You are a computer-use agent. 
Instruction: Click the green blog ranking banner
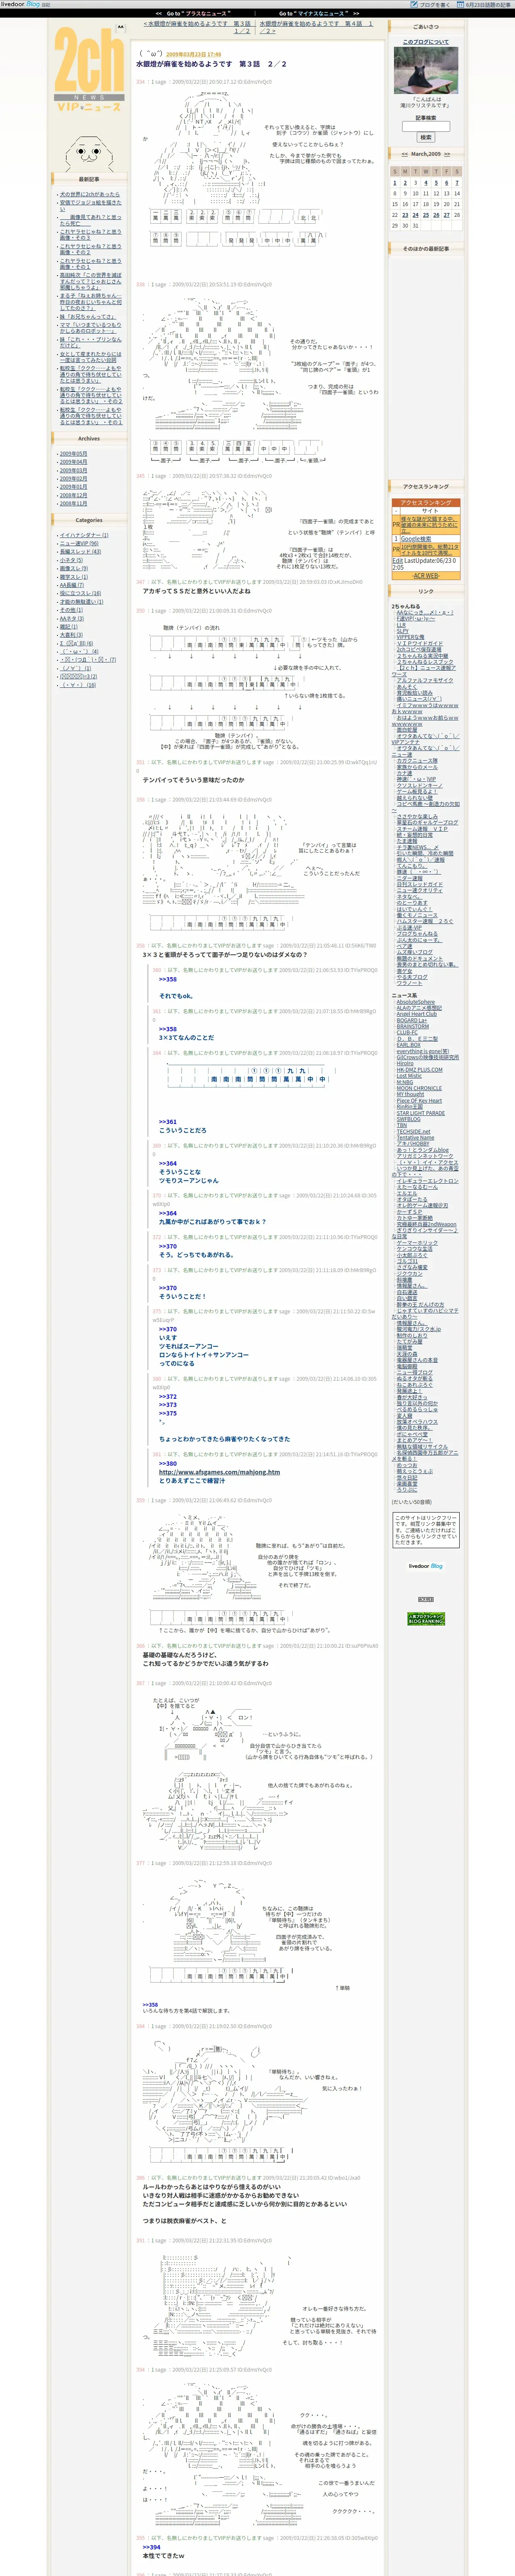click(426, 1618)
